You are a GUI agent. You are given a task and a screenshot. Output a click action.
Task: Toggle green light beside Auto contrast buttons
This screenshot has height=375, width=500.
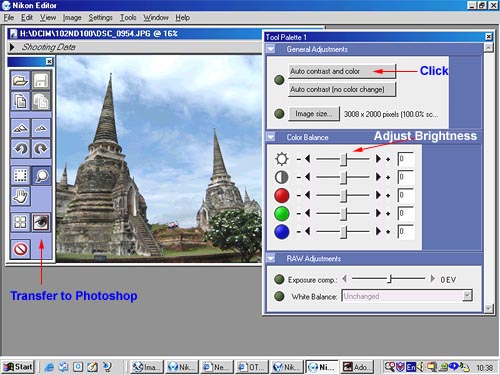(x=279, y=80)
